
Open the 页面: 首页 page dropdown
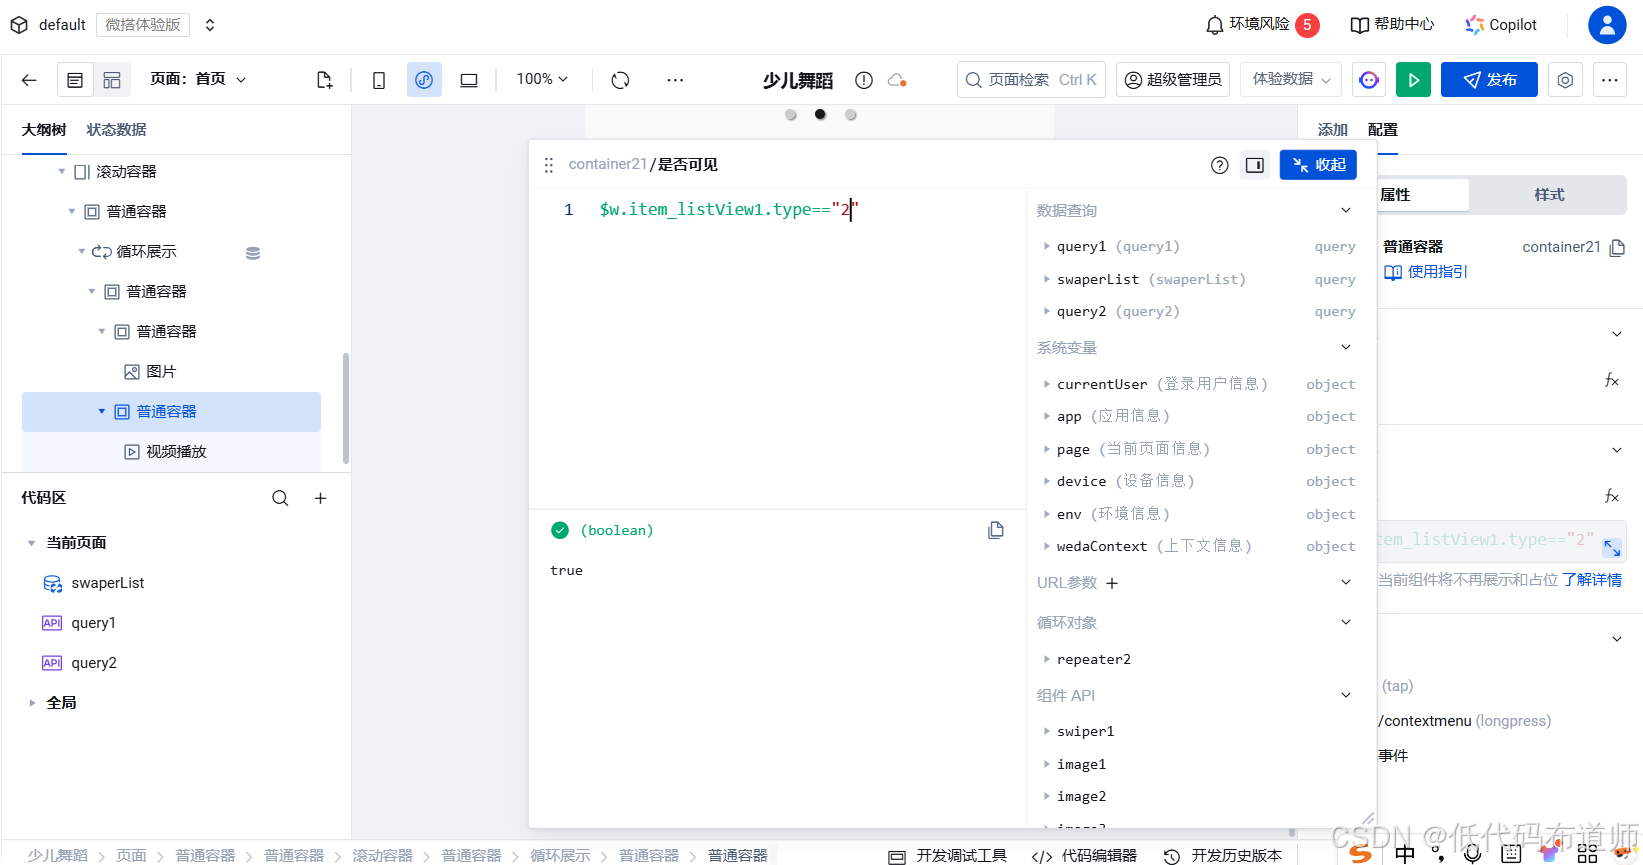click(198, 79)
